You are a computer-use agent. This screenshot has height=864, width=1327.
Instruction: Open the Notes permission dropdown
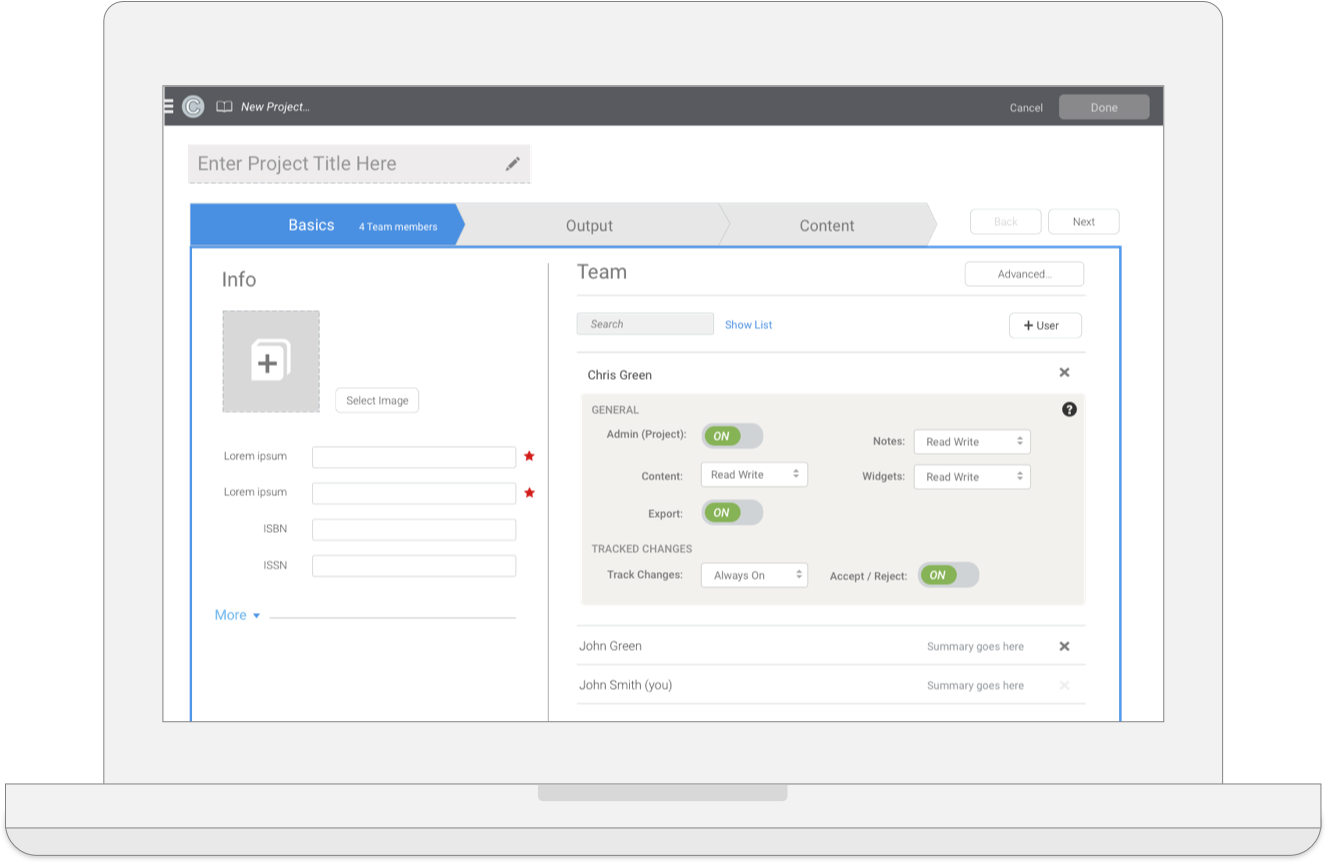(971, 442)
